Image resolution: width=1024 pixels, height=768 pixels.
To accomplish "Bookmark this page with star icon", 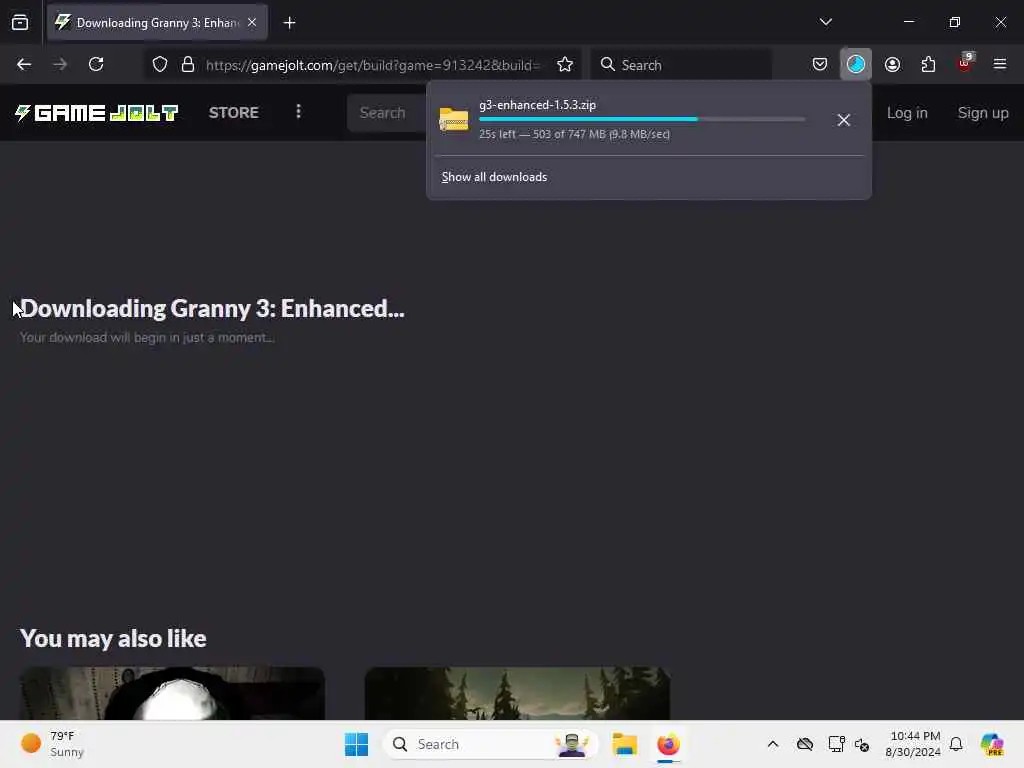I will click(x=565, y=64).
